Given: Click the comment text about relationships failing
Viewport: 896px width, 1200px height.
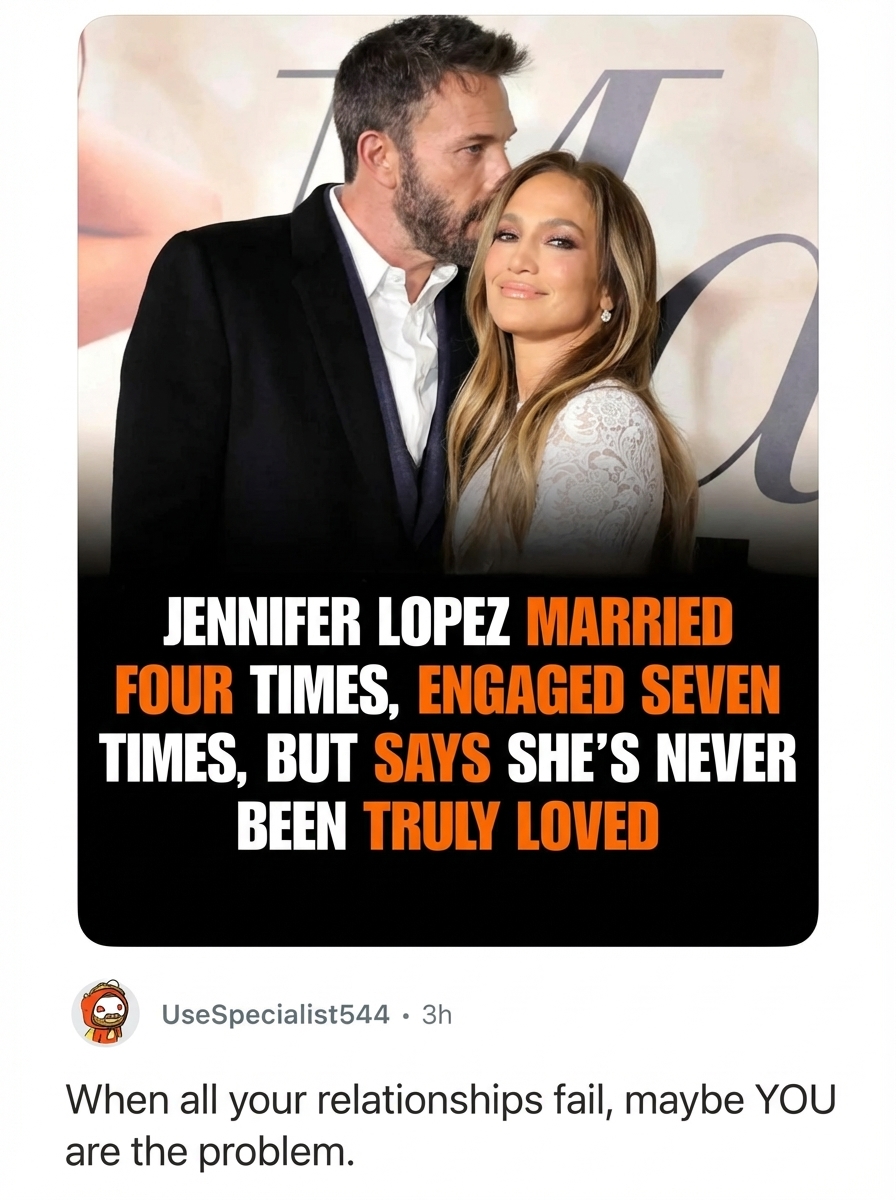Looking at the screenshot, I should point(449,1125).
